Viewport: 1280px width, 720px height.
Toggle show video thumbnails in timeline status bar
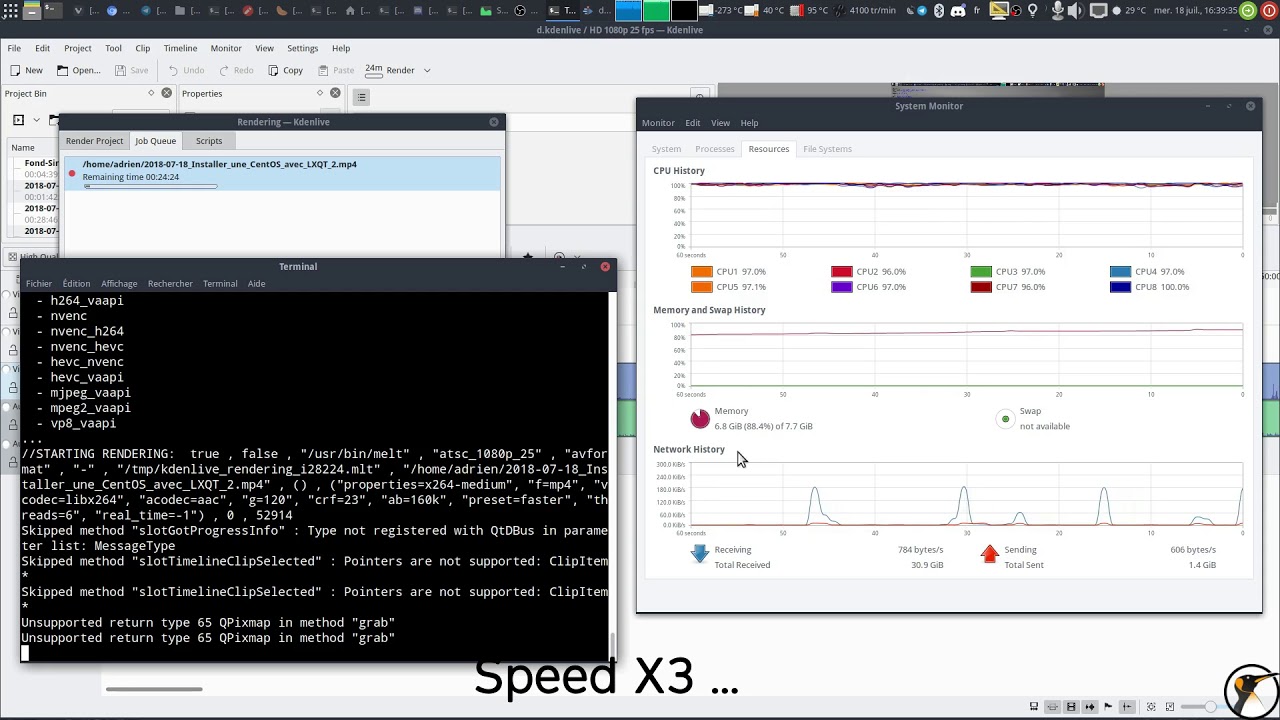(1071, 707)
